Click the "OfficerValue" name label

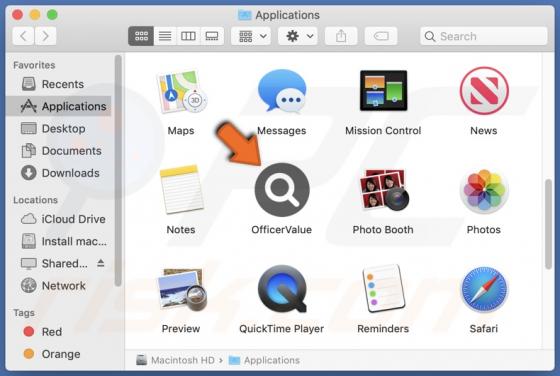[282, 230]
